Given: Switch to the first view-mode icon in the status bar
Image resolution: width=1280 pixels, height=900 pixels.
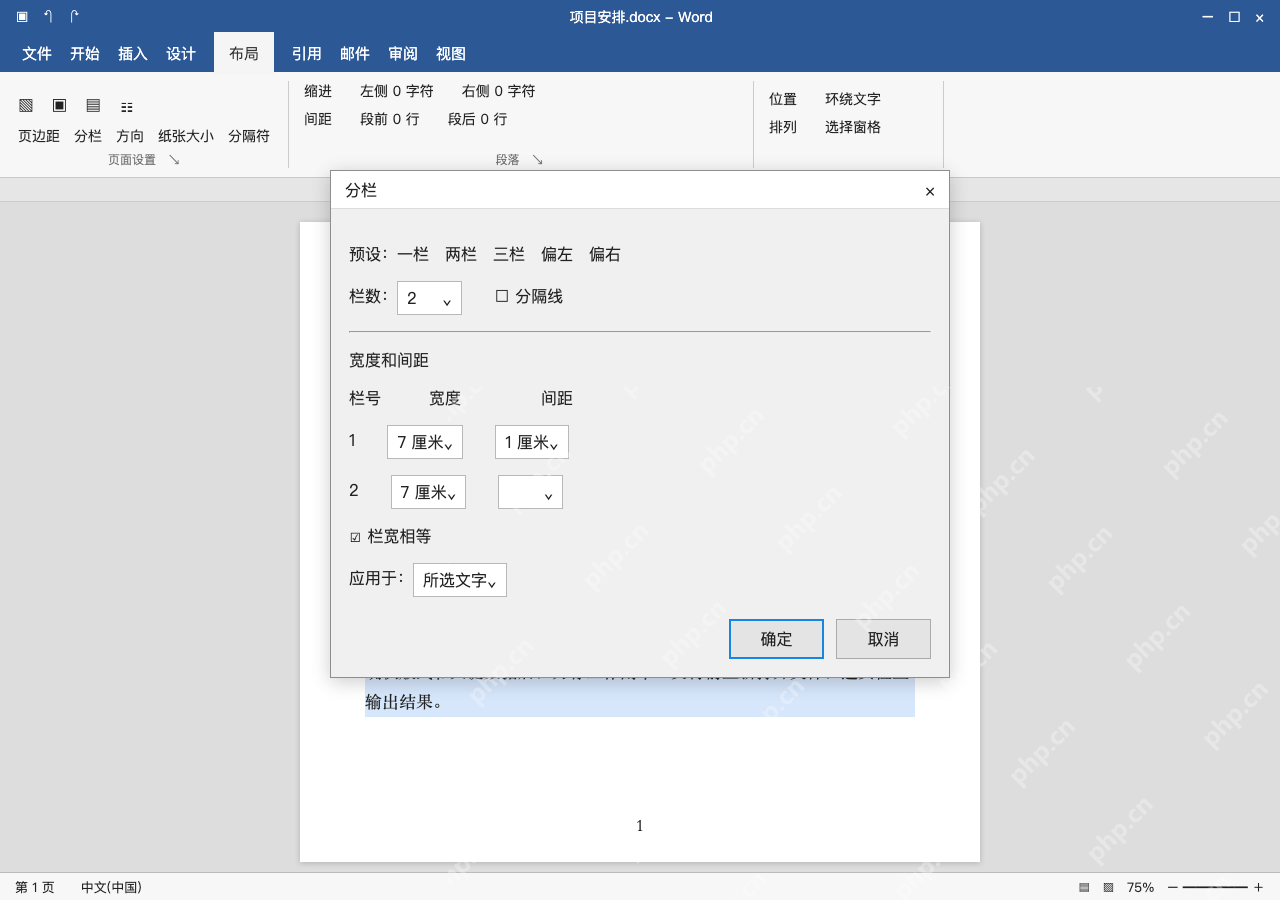Looking at the screenshot, I should (x=1084, y=887).
